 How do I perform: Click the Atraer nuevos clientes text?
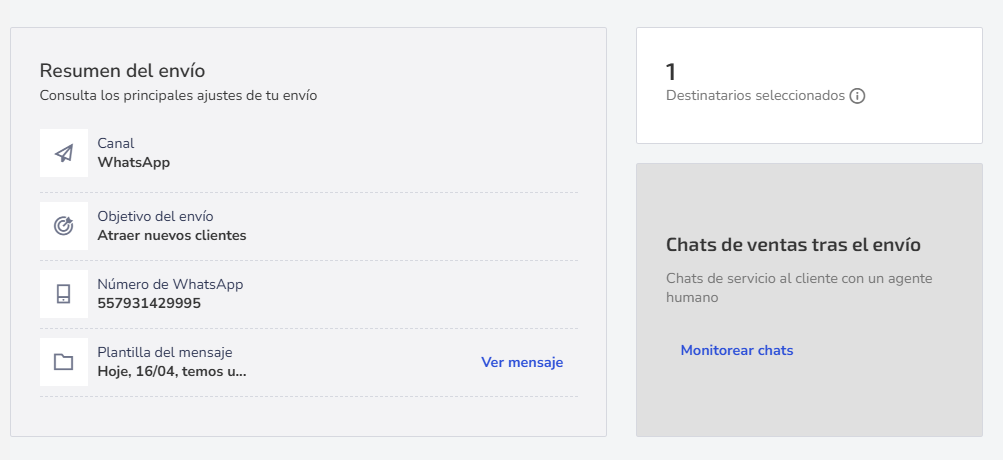tap(171, 235)
